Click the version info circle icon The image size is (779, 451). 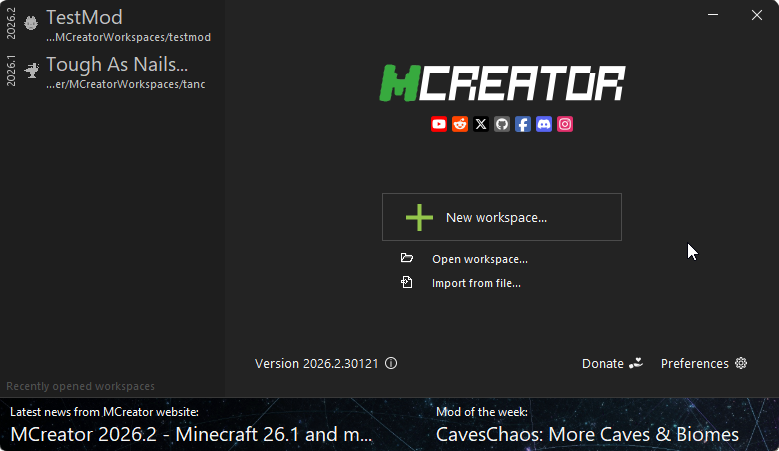coord(391,363)
